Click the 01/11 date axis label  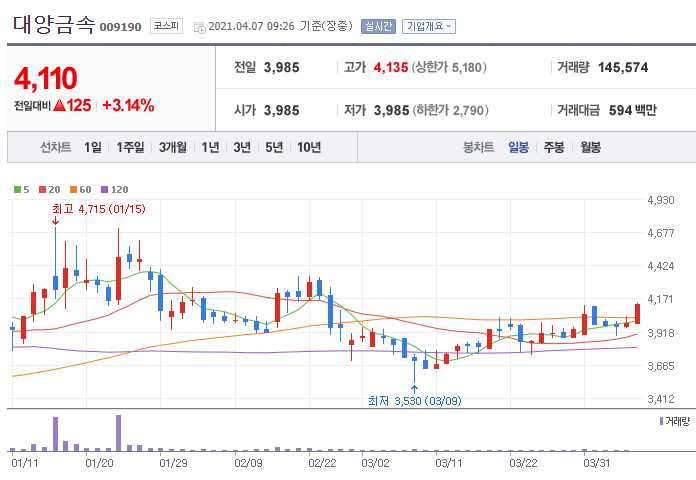click(25, 463)
